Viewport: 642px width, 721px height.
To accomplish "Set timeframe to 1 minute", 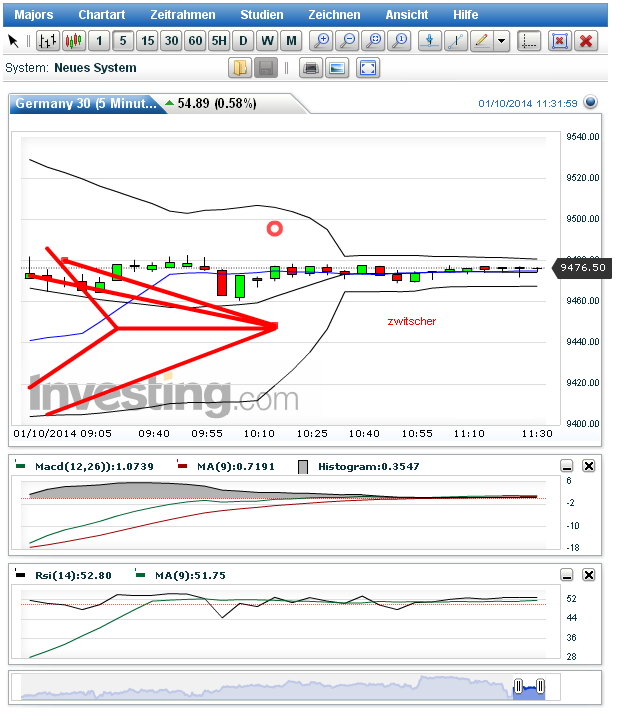I will (99, 41).
